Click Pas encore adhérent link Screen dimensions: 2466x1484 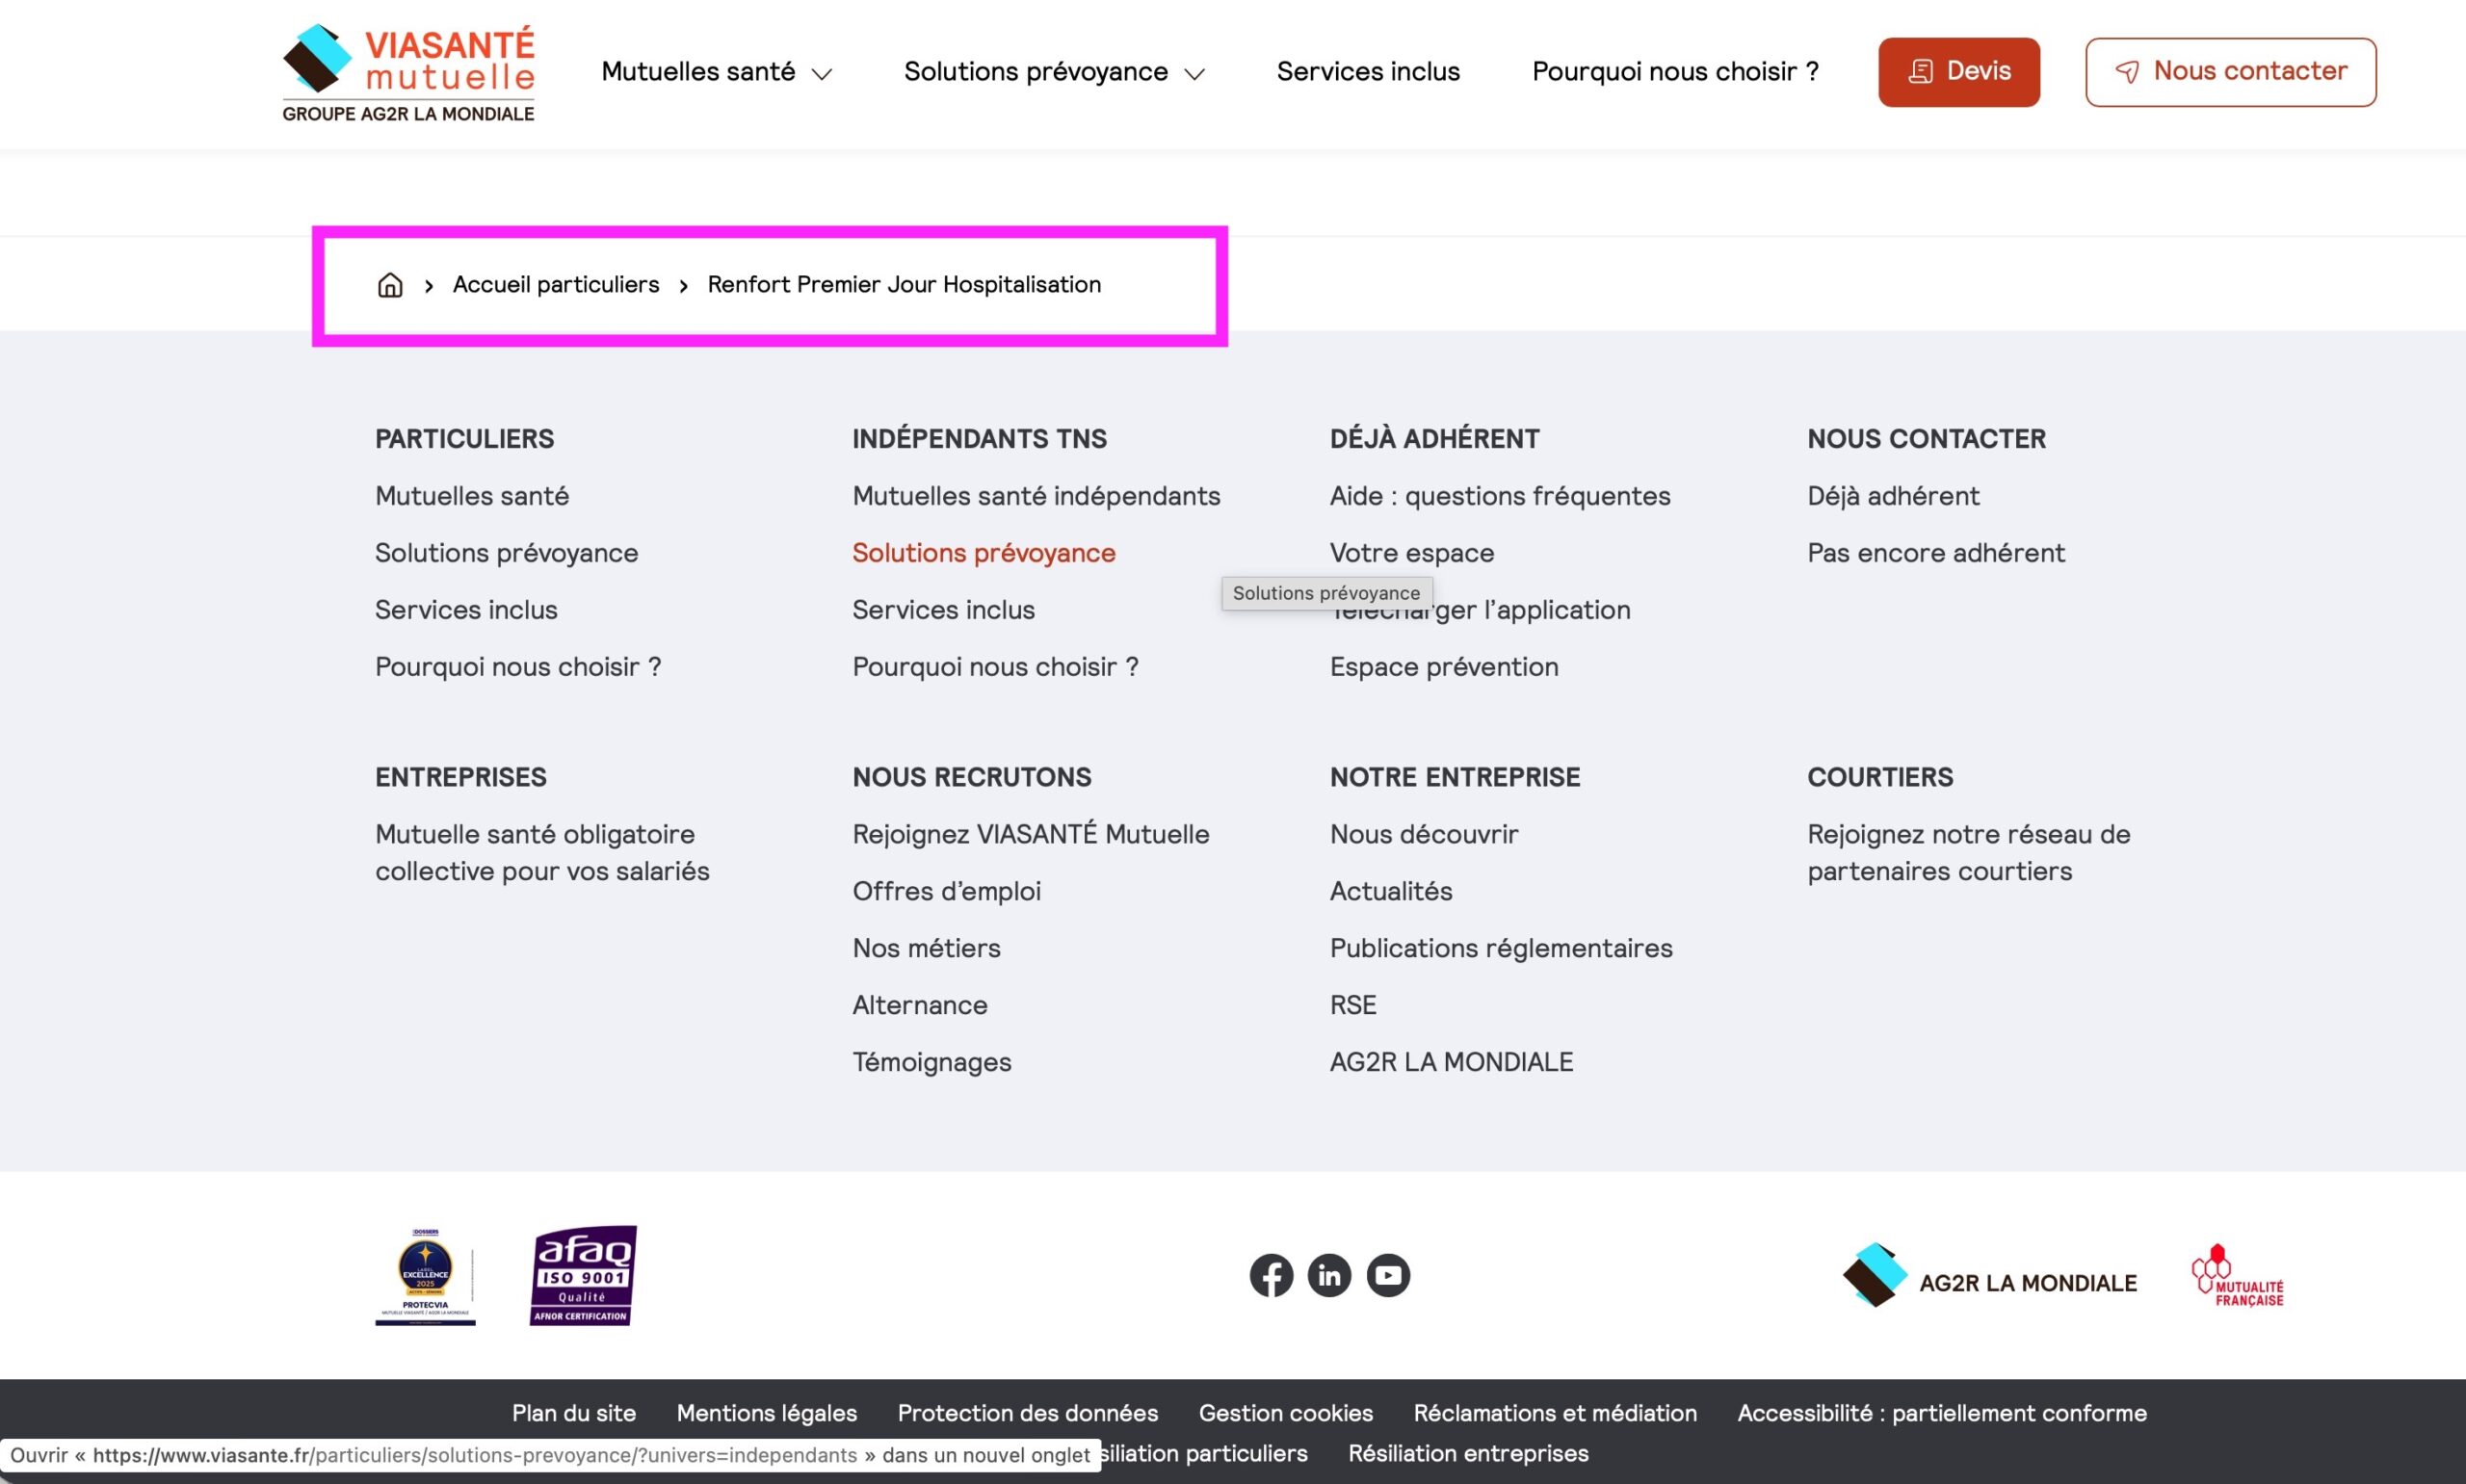pos(1936,553)
